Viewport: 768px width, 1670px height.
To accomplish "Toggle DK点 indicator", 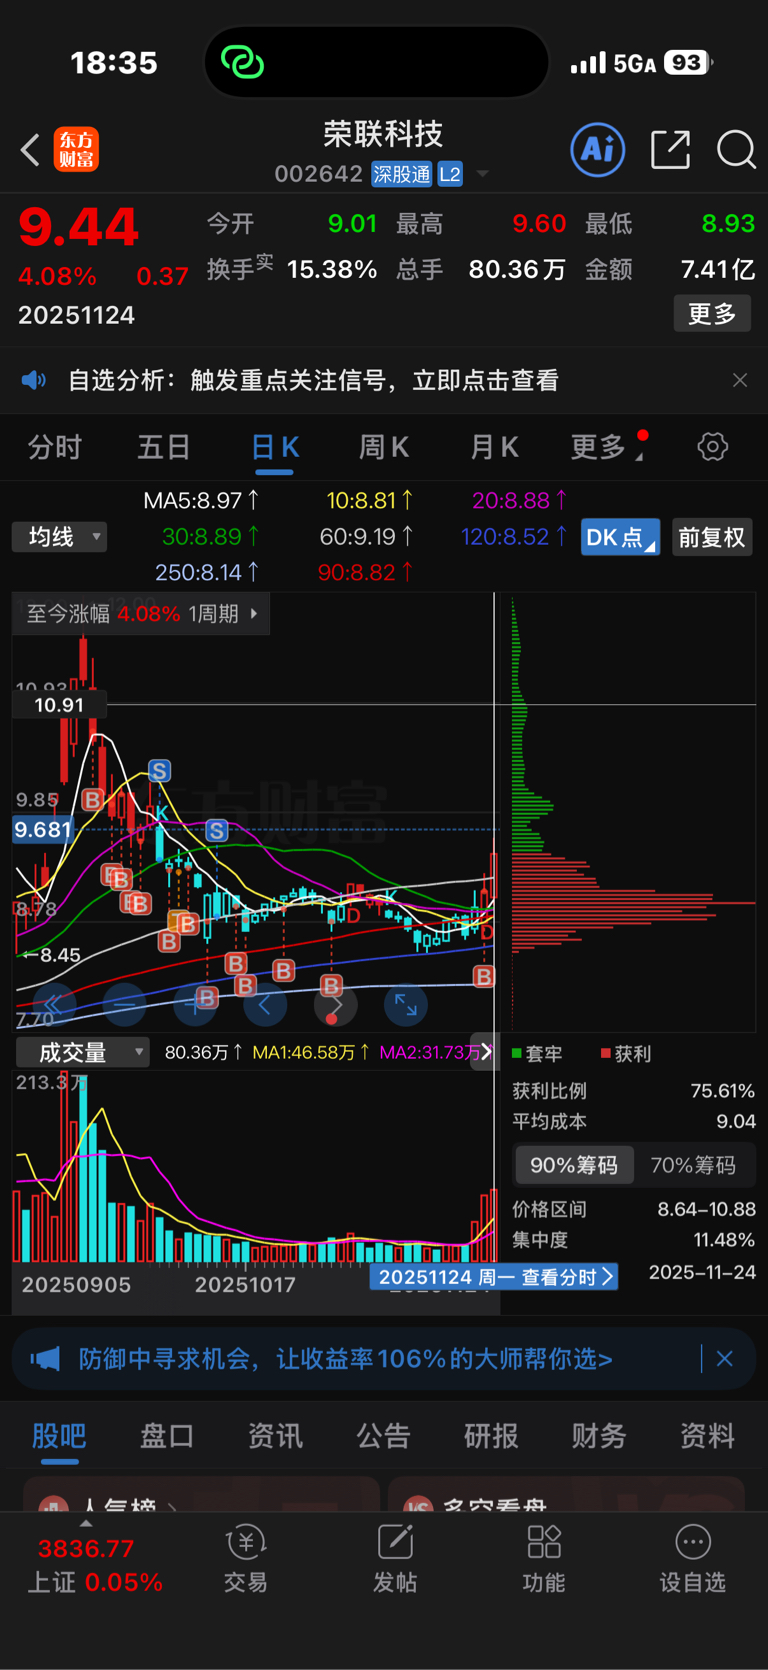I will pos(620,537).
